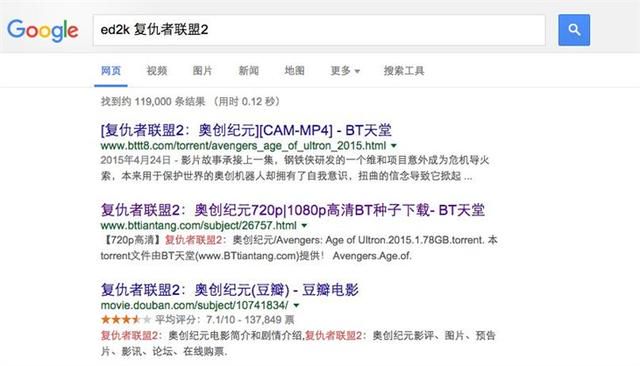
Task: Open the 地图 tab
Action: pyautogui.click(x=294, y=71)
